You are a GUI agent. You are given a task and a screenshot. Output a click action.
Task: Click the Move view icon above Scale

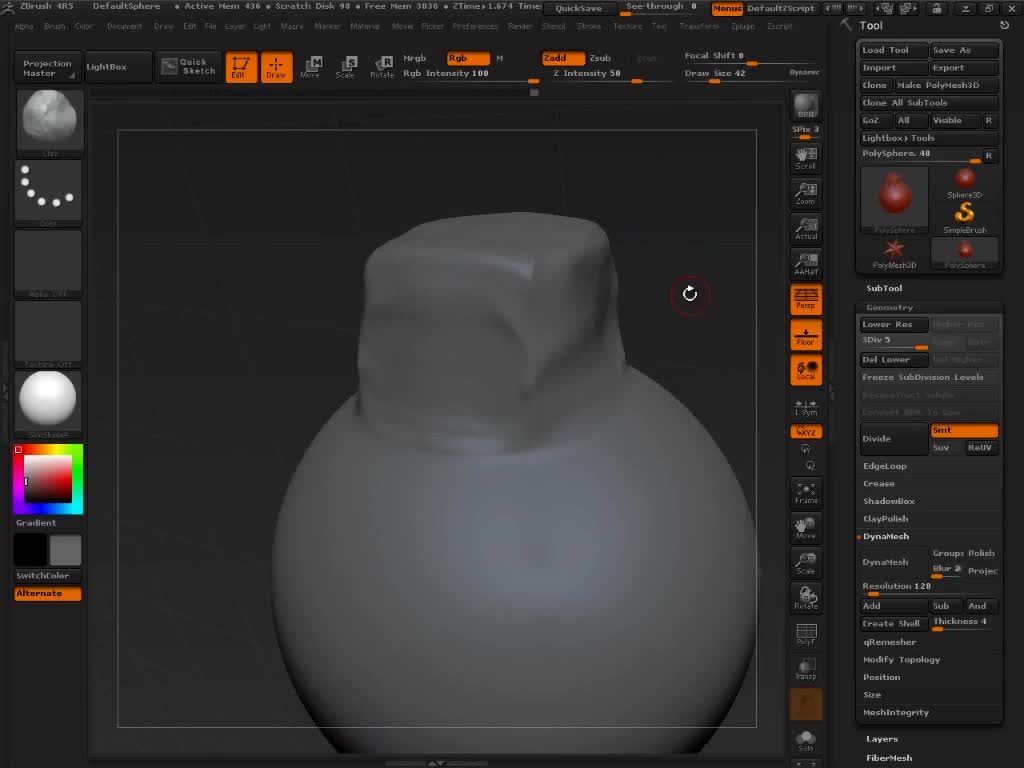(x=806, y=528)
